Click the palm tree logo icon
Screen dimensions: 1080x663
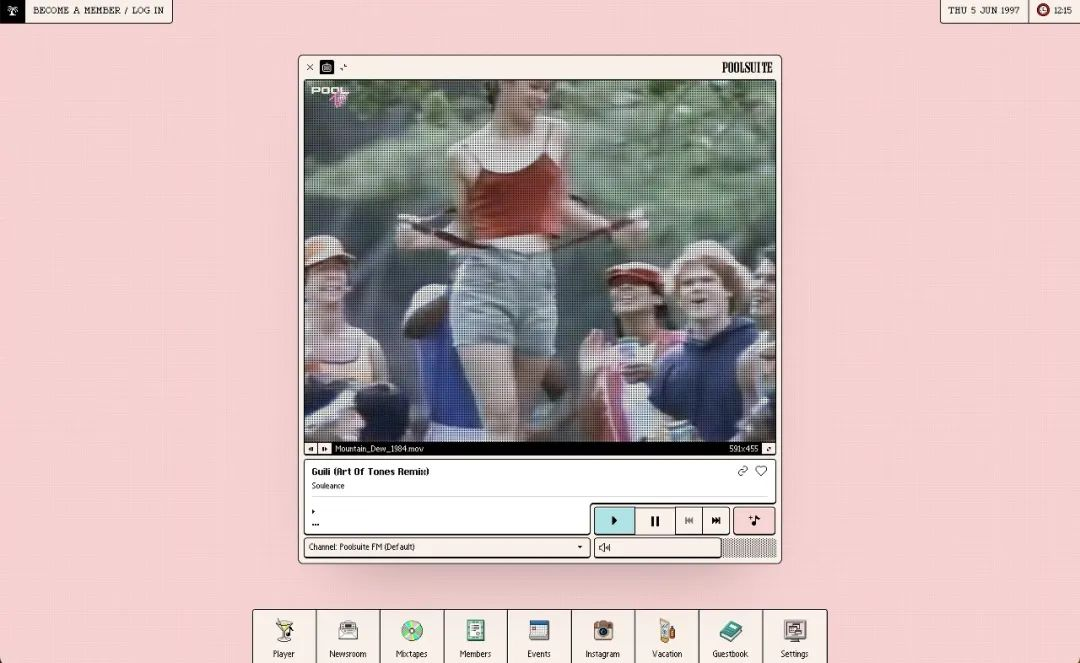pos(12,11)
